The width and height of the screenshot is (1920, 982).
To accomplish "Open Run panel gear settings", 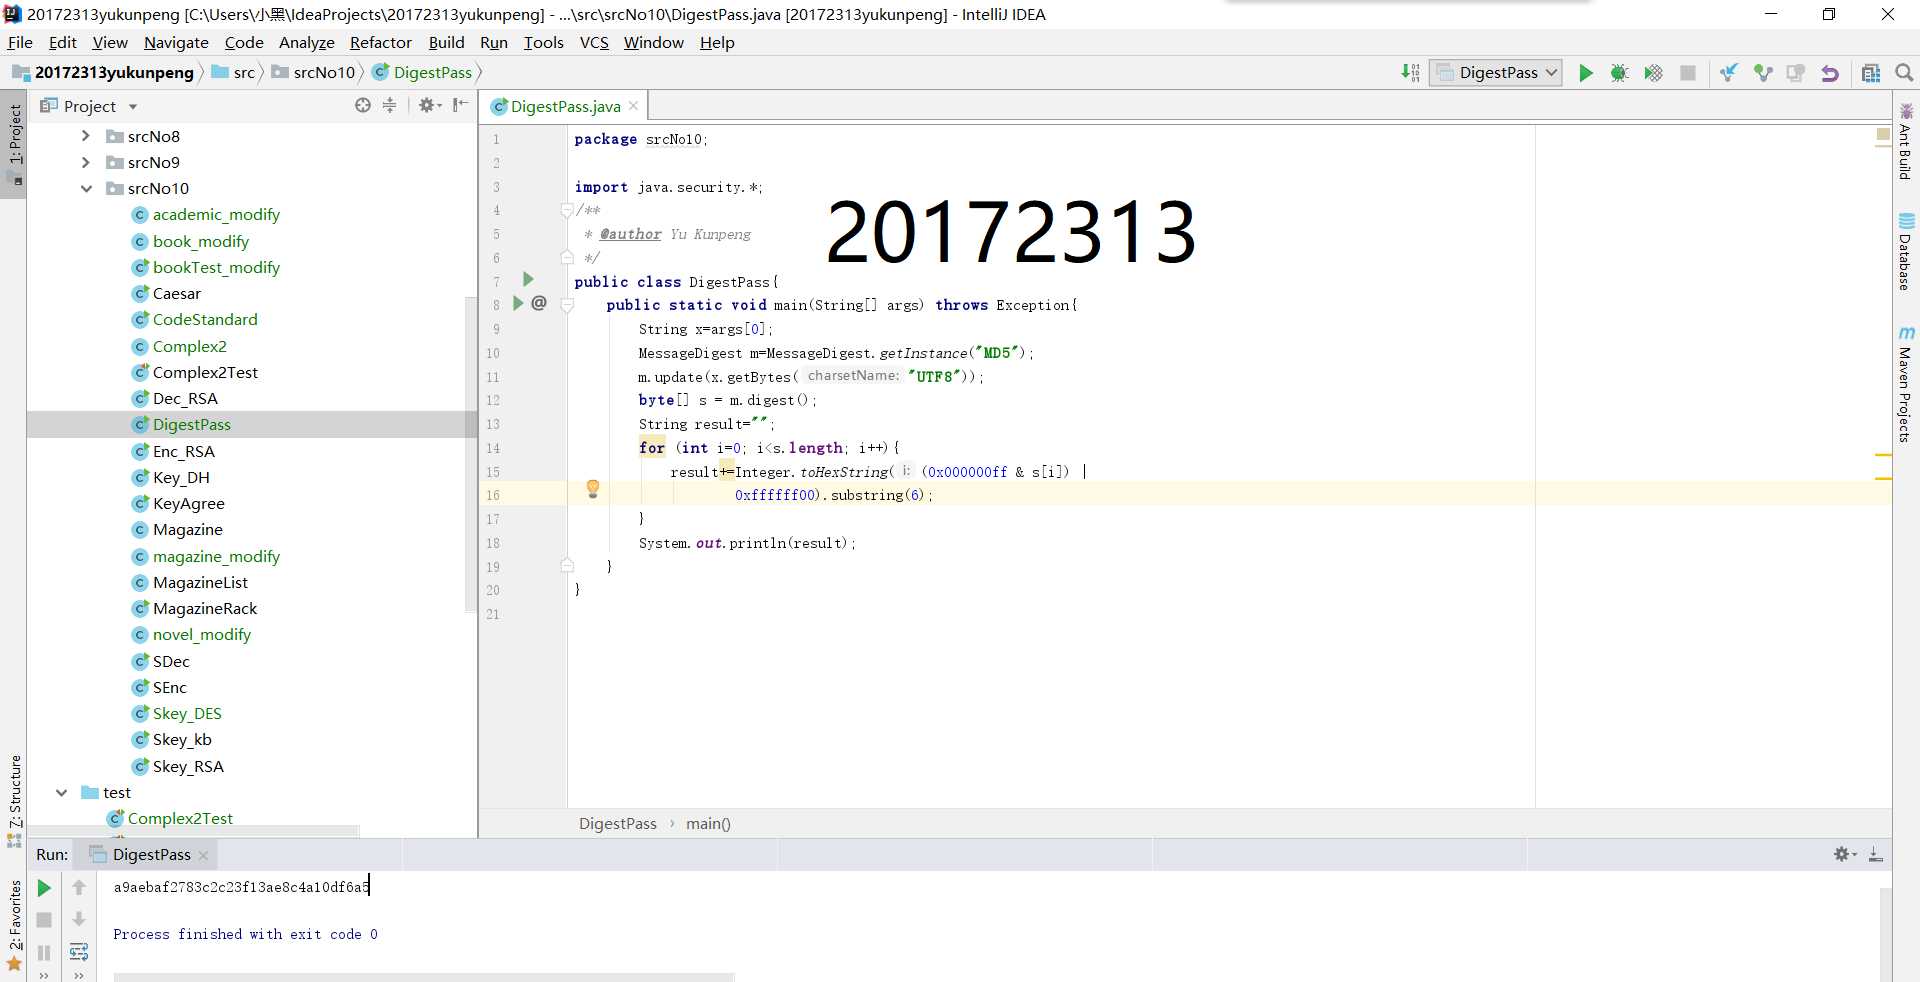I will point(1845,854).
